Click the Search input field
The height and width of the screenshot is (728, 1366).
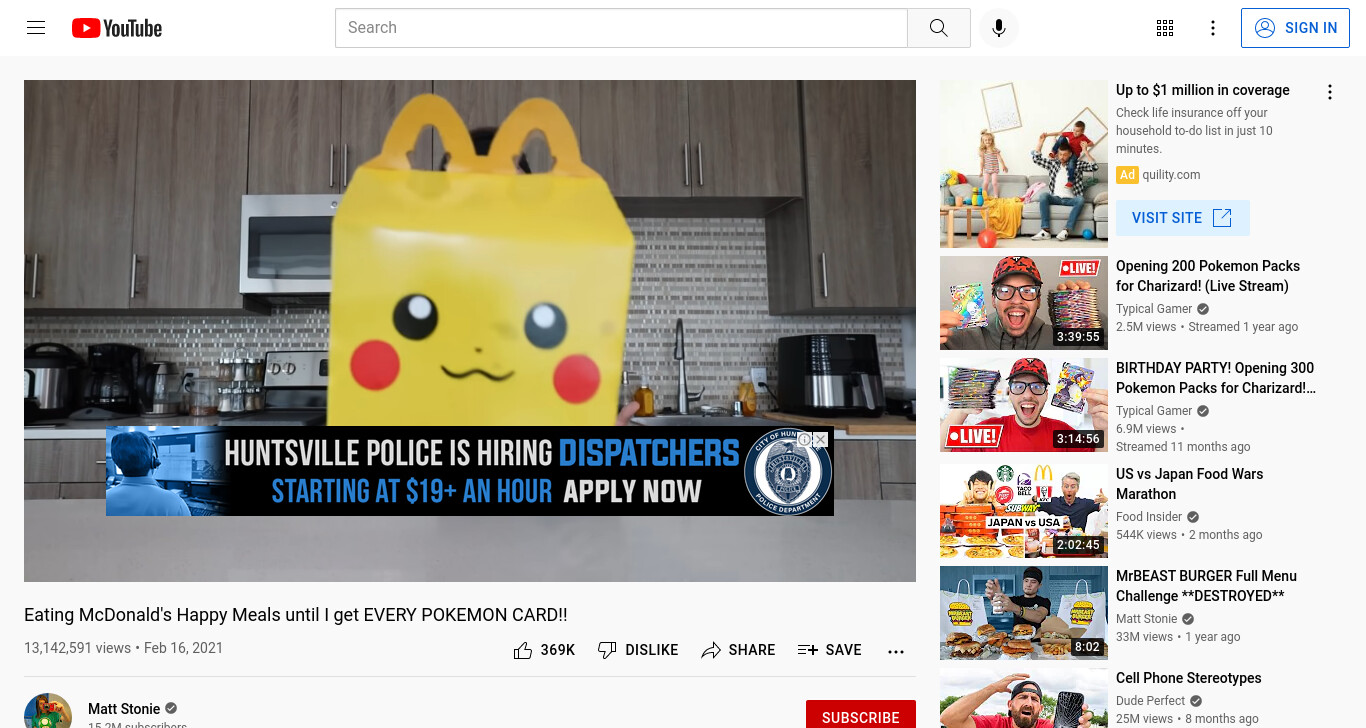[x=621, y=28]
